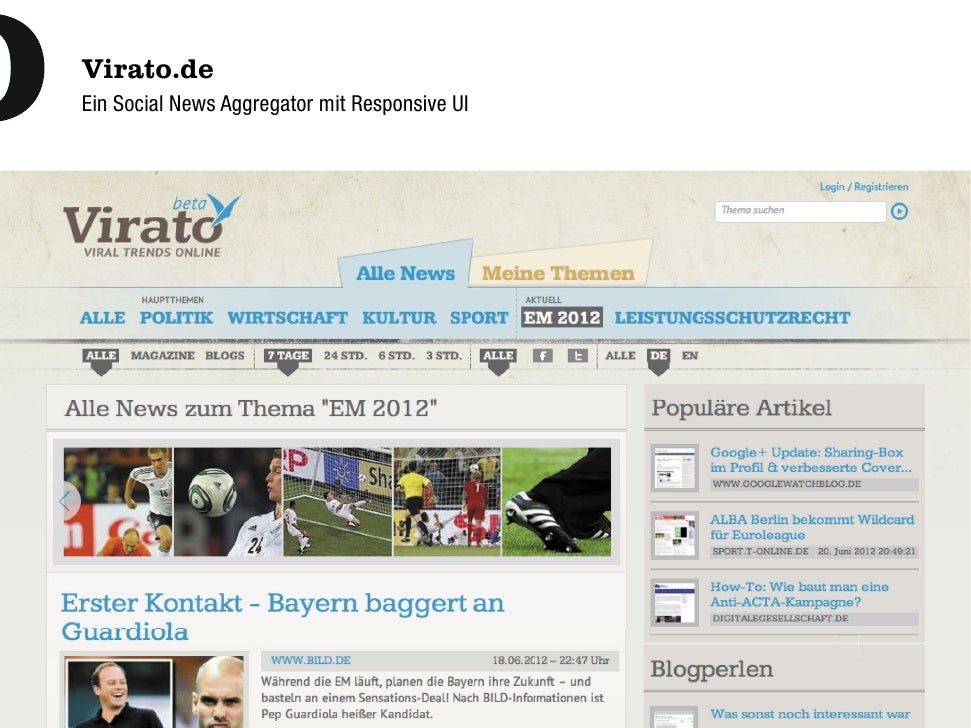Open How-To Anti-ACTA-Kampagne article
Image resolution: width=971 pixels, height=728 pixels.
point(799,594)
